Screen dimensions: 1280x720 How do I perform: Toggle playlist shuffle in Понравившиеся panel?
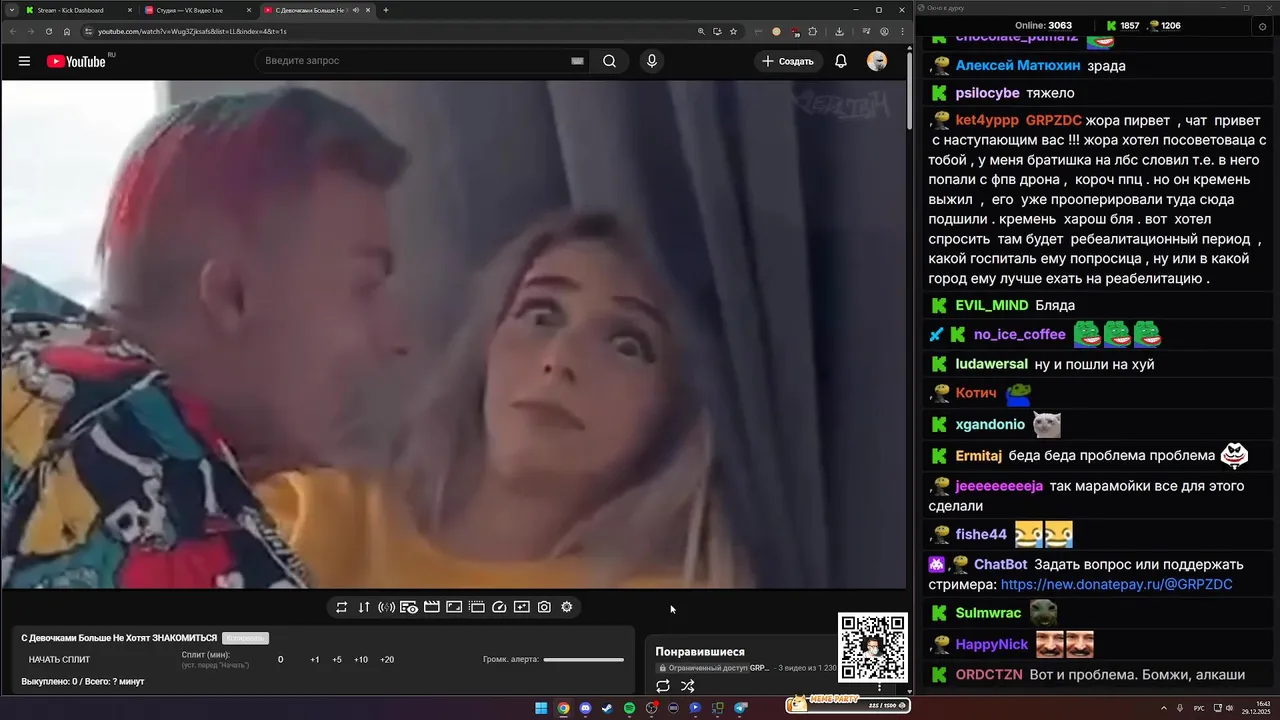688,686
